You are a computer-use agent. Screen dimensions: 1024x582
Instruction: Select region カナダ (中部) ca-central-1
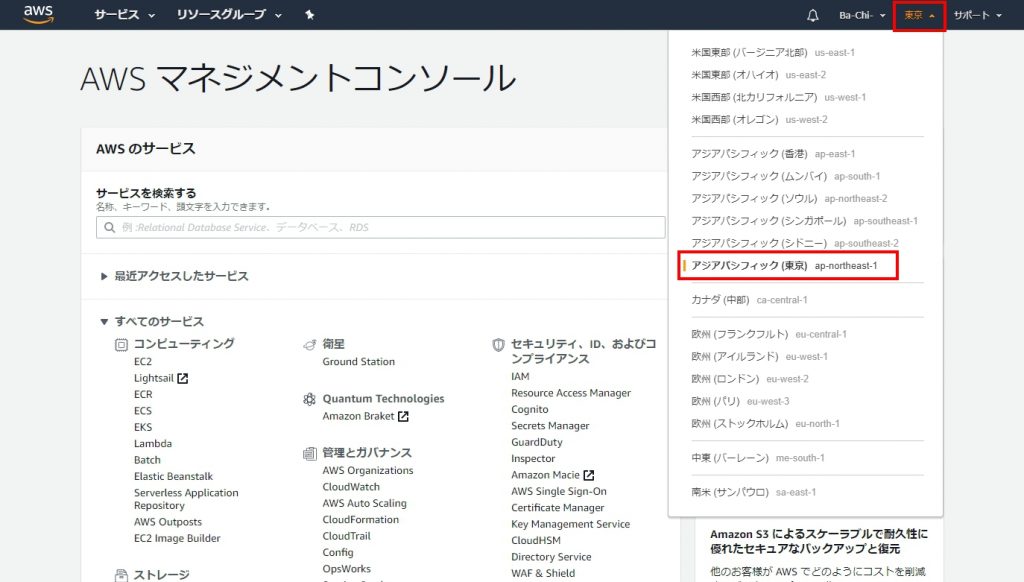click(x=749, y=300)
